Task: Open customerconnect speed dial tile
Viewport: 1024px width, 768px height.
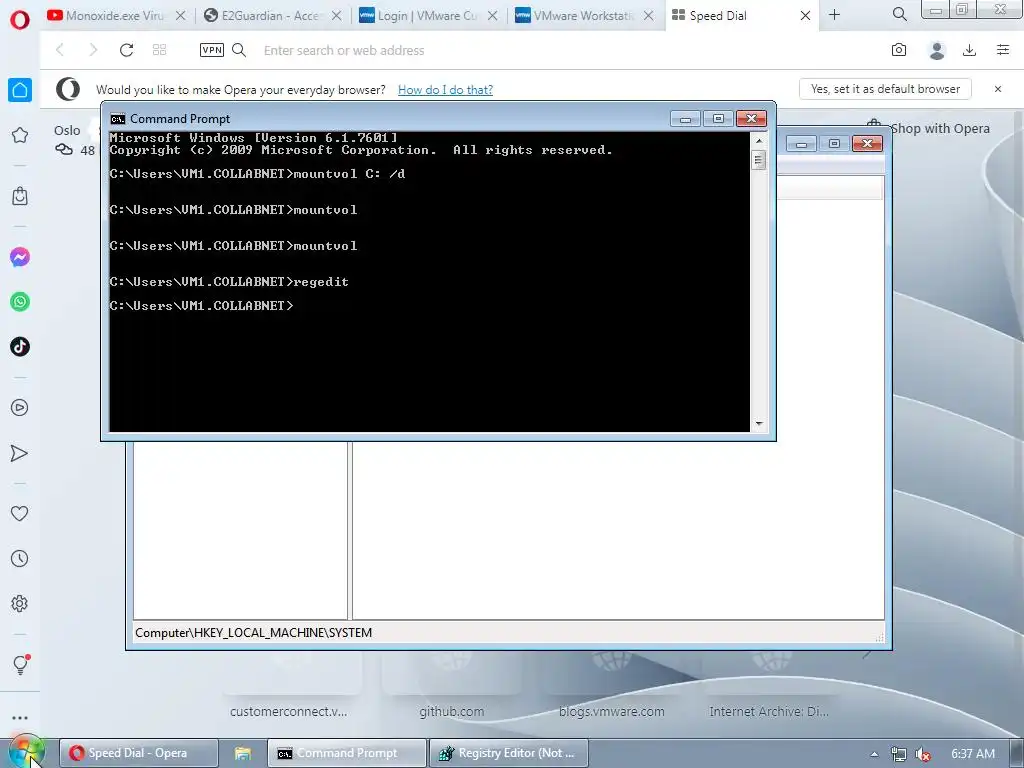Action: coord(289,711)
